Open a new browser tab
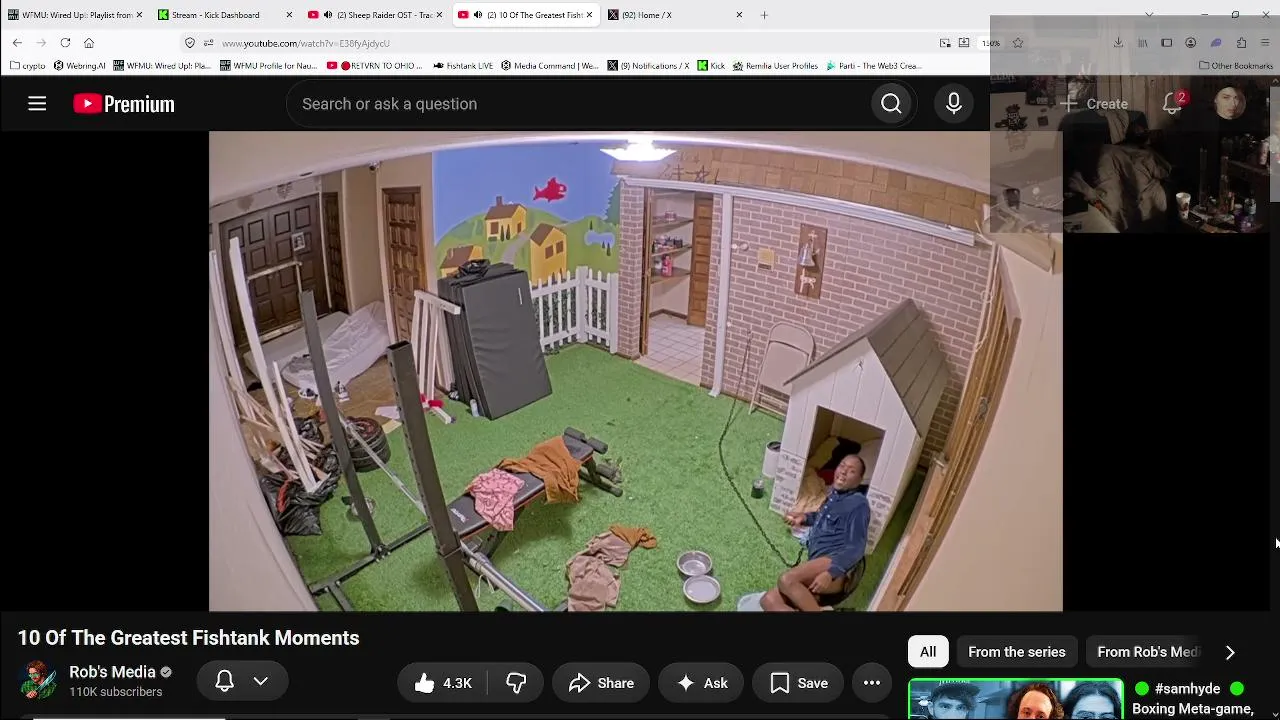 [x=764, y=15]
